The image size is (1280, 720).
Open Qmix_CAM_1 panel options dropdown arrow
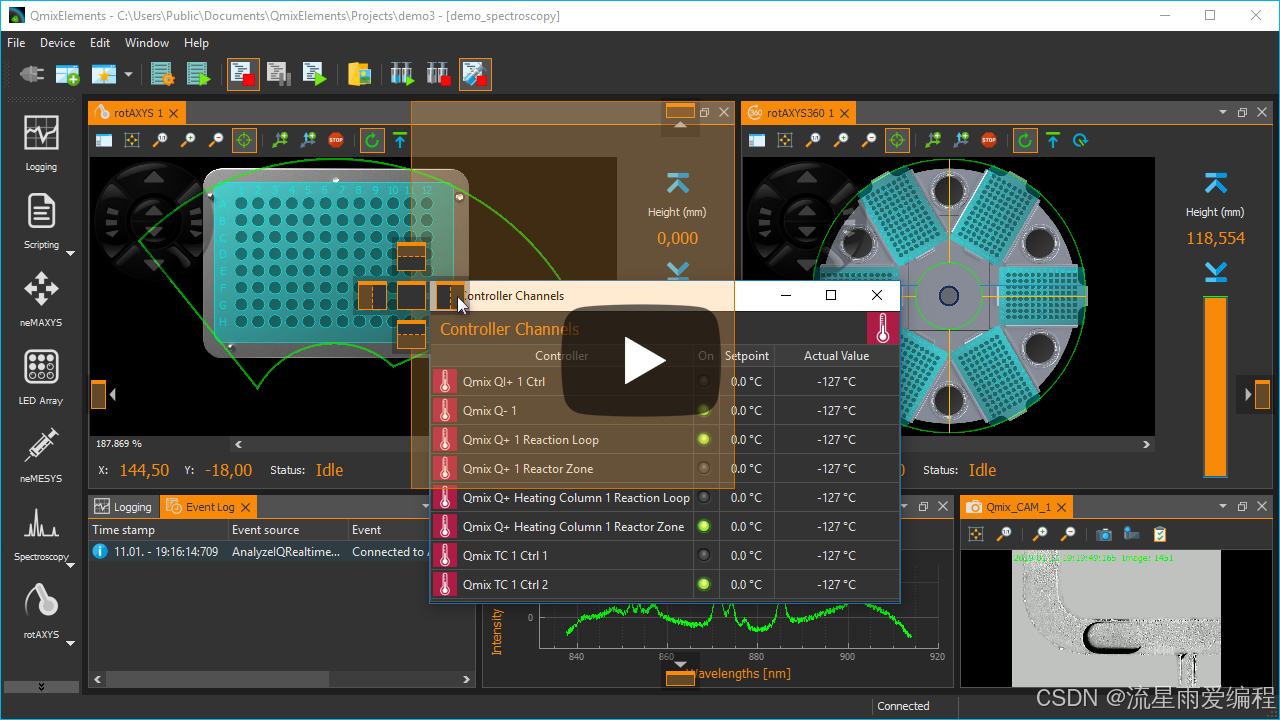pos(1222,507)
